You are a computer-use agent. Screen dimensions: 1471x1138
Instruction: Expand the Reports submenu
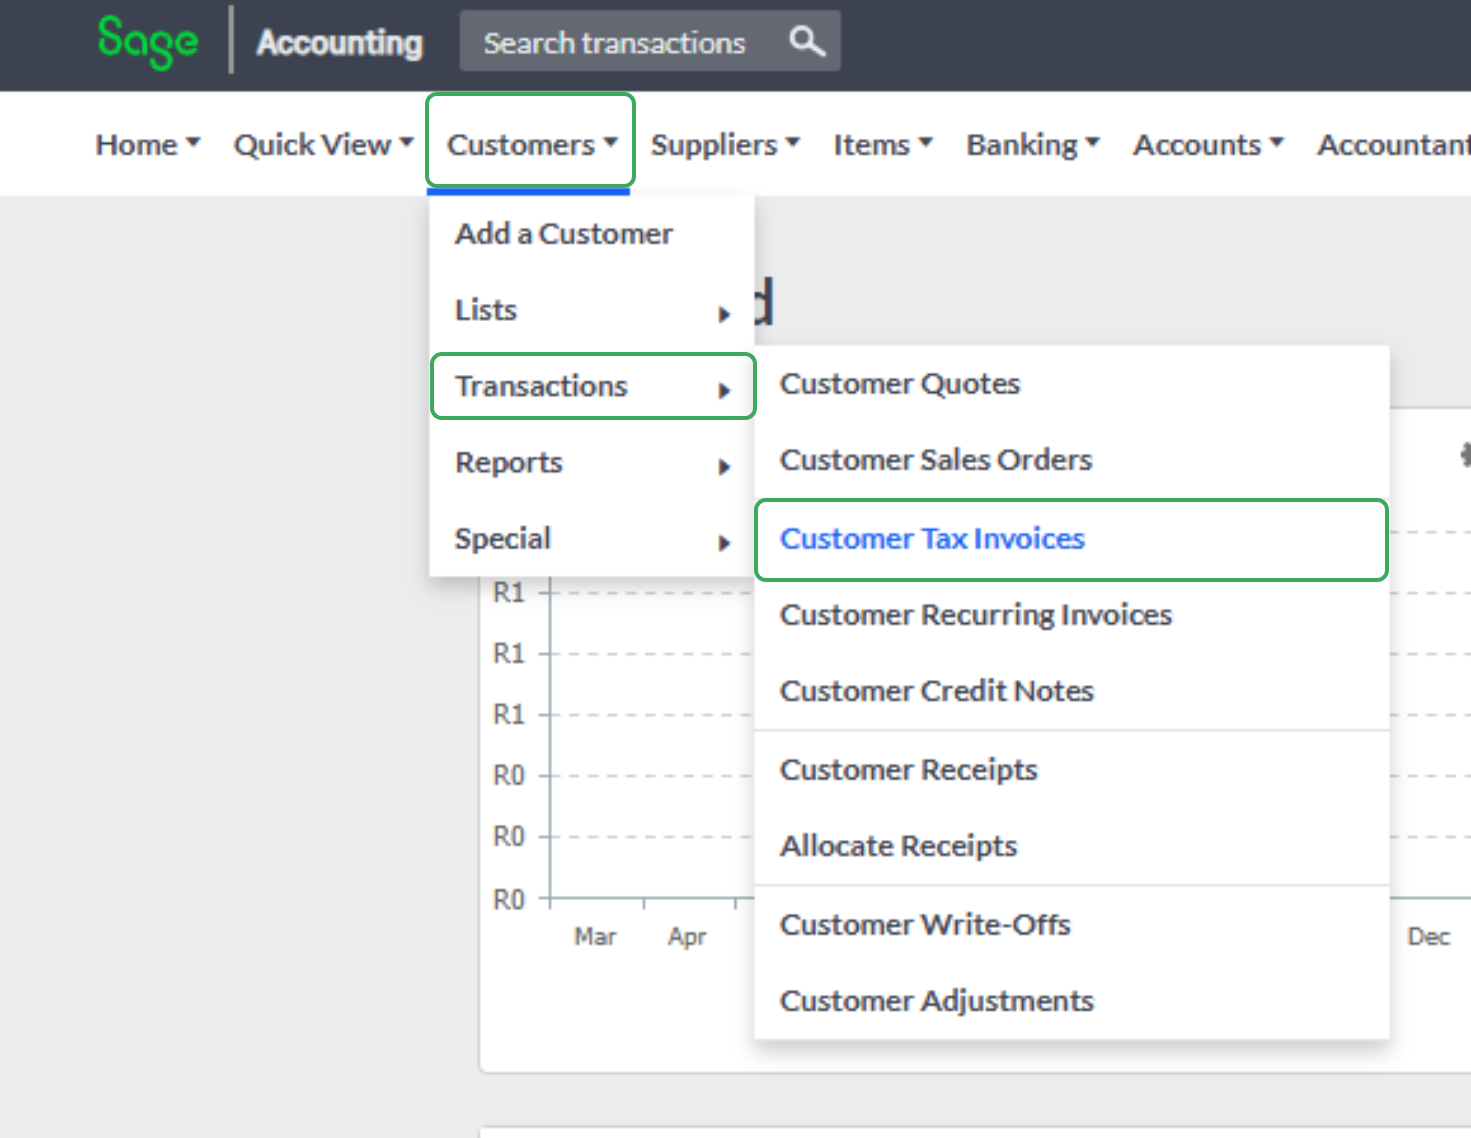tap(592, 462)
